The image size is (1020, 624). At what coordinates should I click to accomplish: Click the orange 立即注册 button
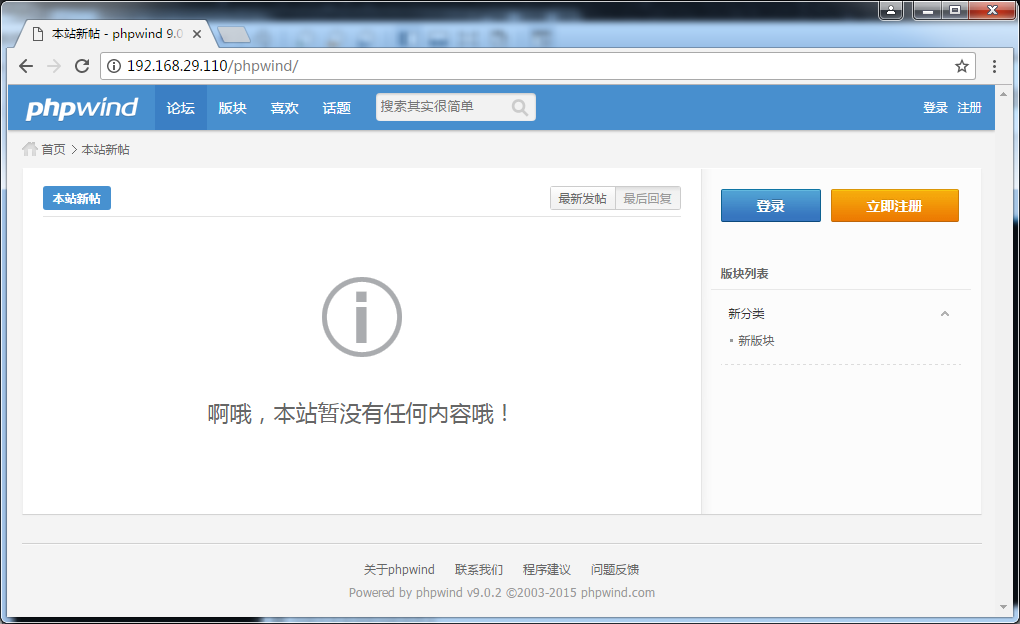894,206
